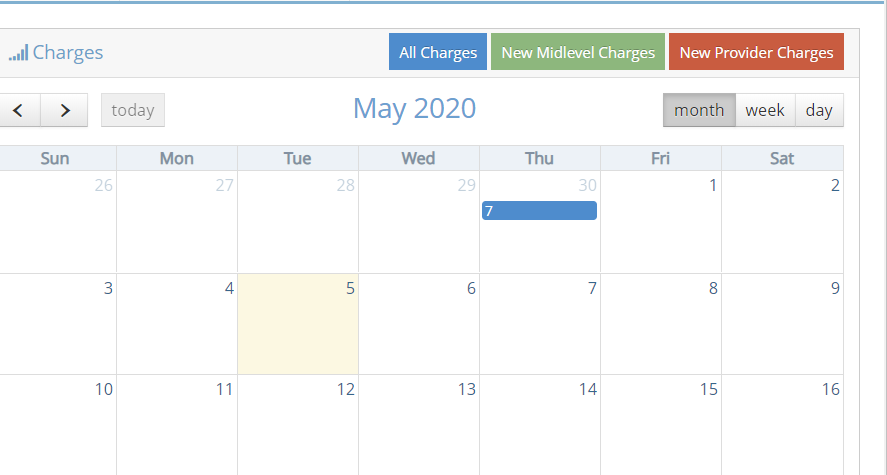Image resolution: width=887 pixels, height=475 pixels.
Task: Select Sunday May 10 cell
Action: tap(58, 425)
